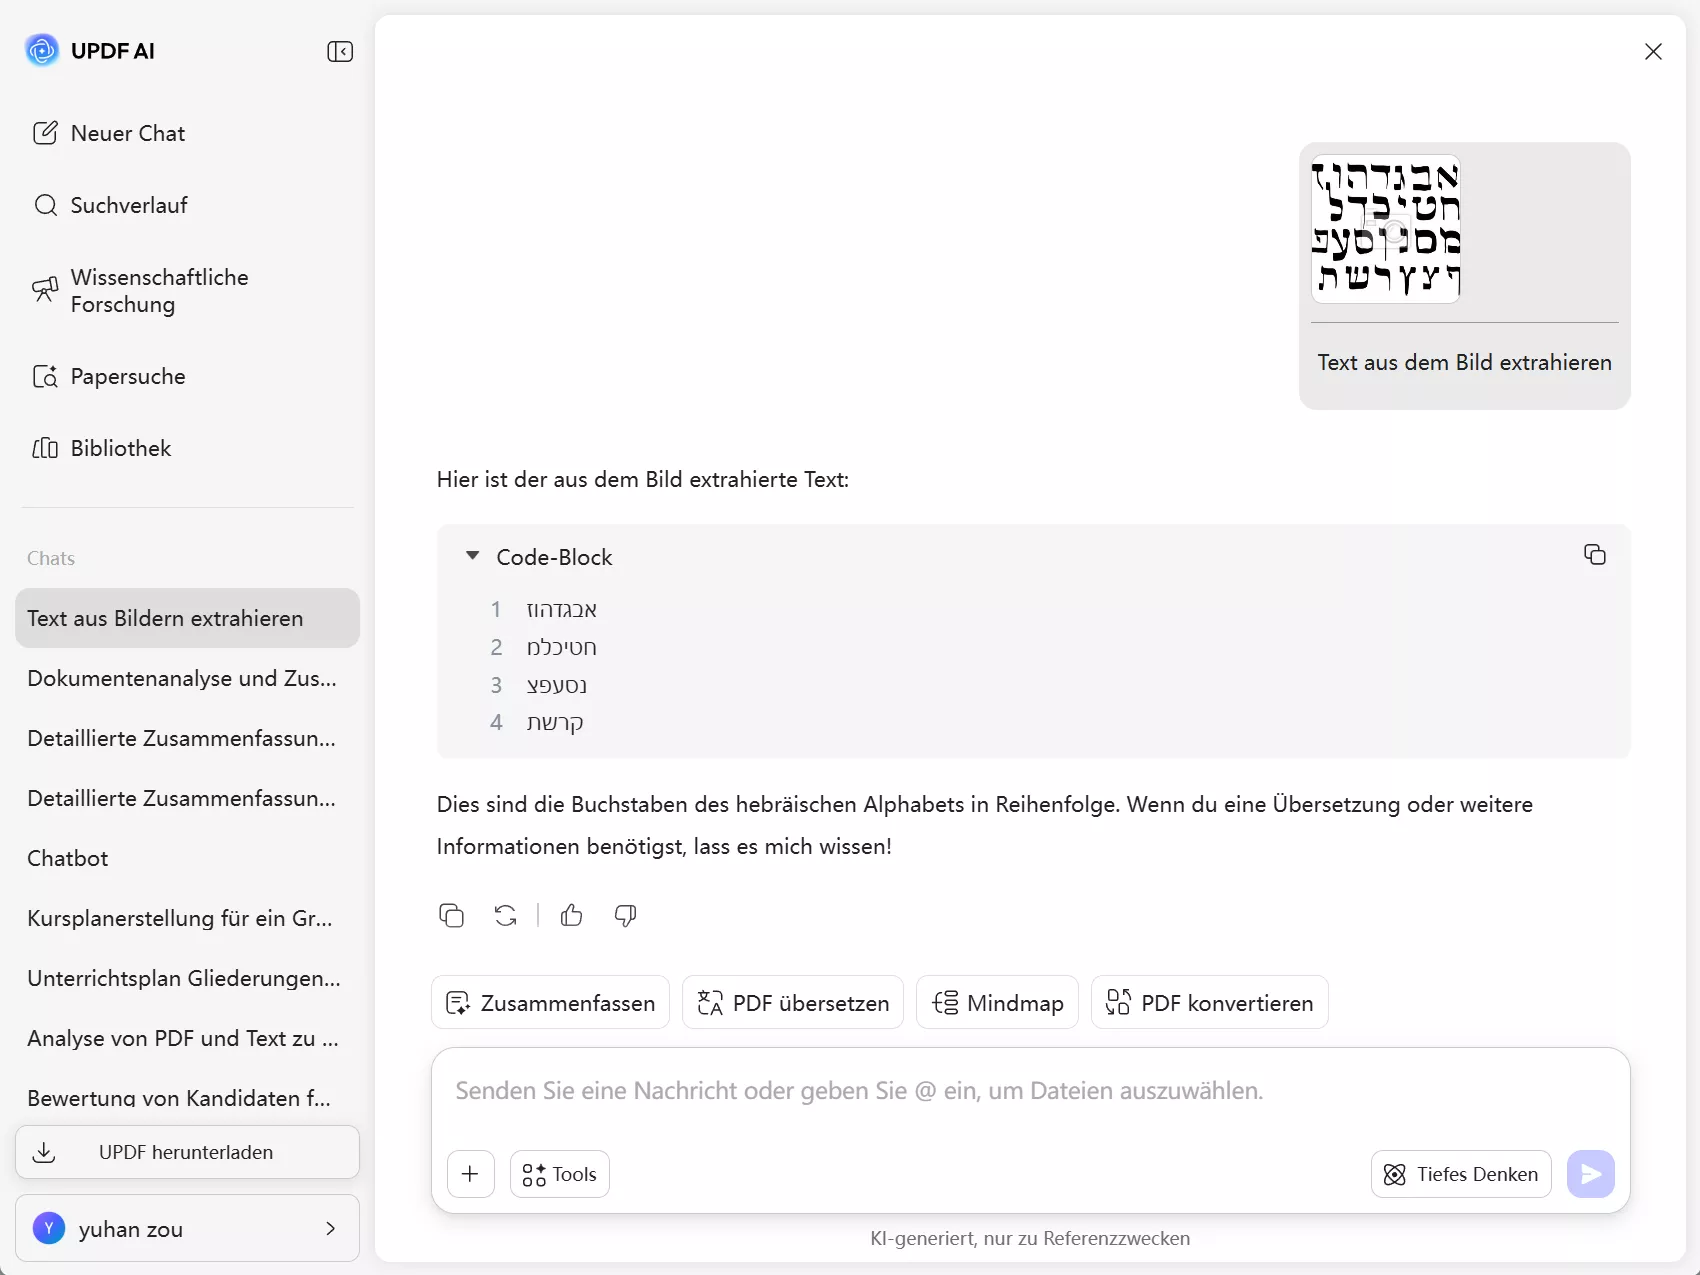This screenshot has height=1275, width=1700.
Task: Open the Hebrew alphabet image thumbnail
Action: pyautogui.click(x=1386, y=228)
